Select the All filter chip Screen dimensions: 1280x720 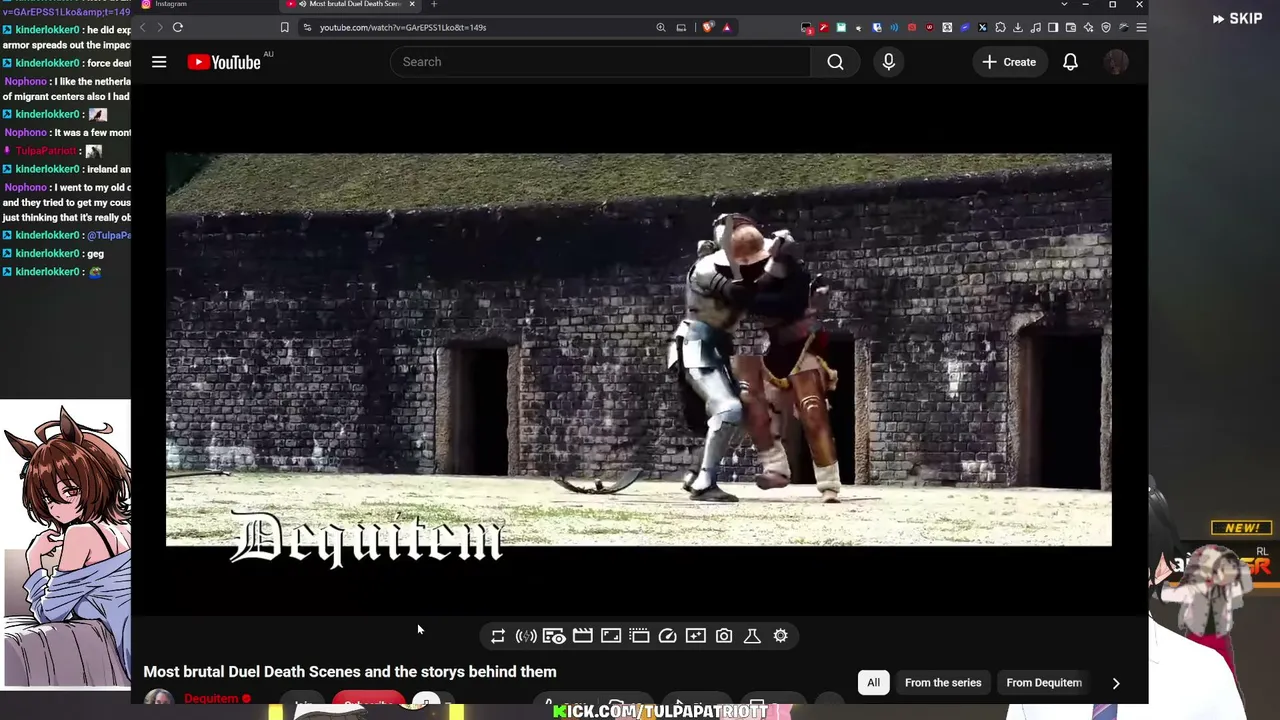(873, 683)
